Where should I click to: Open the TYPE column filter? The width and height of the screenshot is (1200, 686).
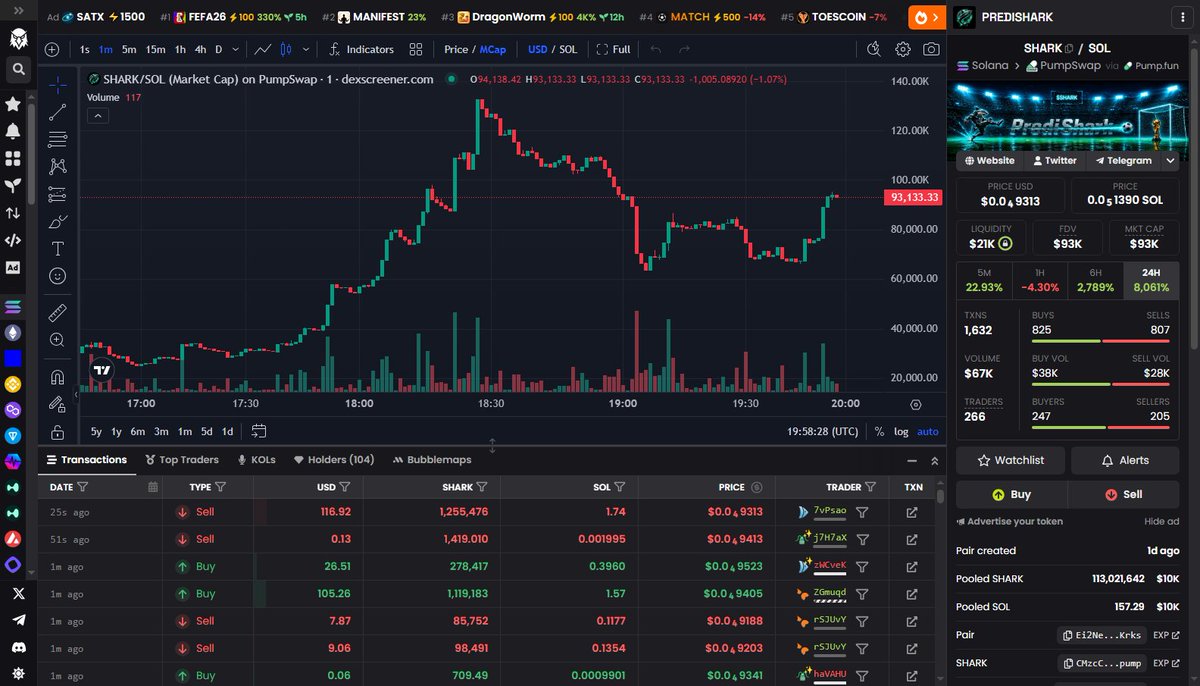click(x=220, y=487)
